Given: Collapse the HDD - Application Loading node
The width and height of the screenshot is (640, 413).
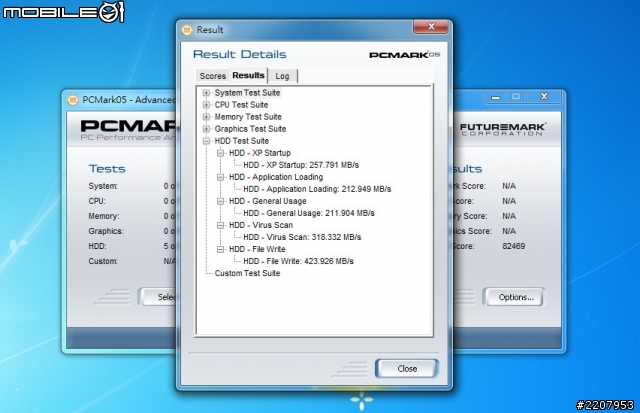Looking at the screenshot, I should coord(221,177).
